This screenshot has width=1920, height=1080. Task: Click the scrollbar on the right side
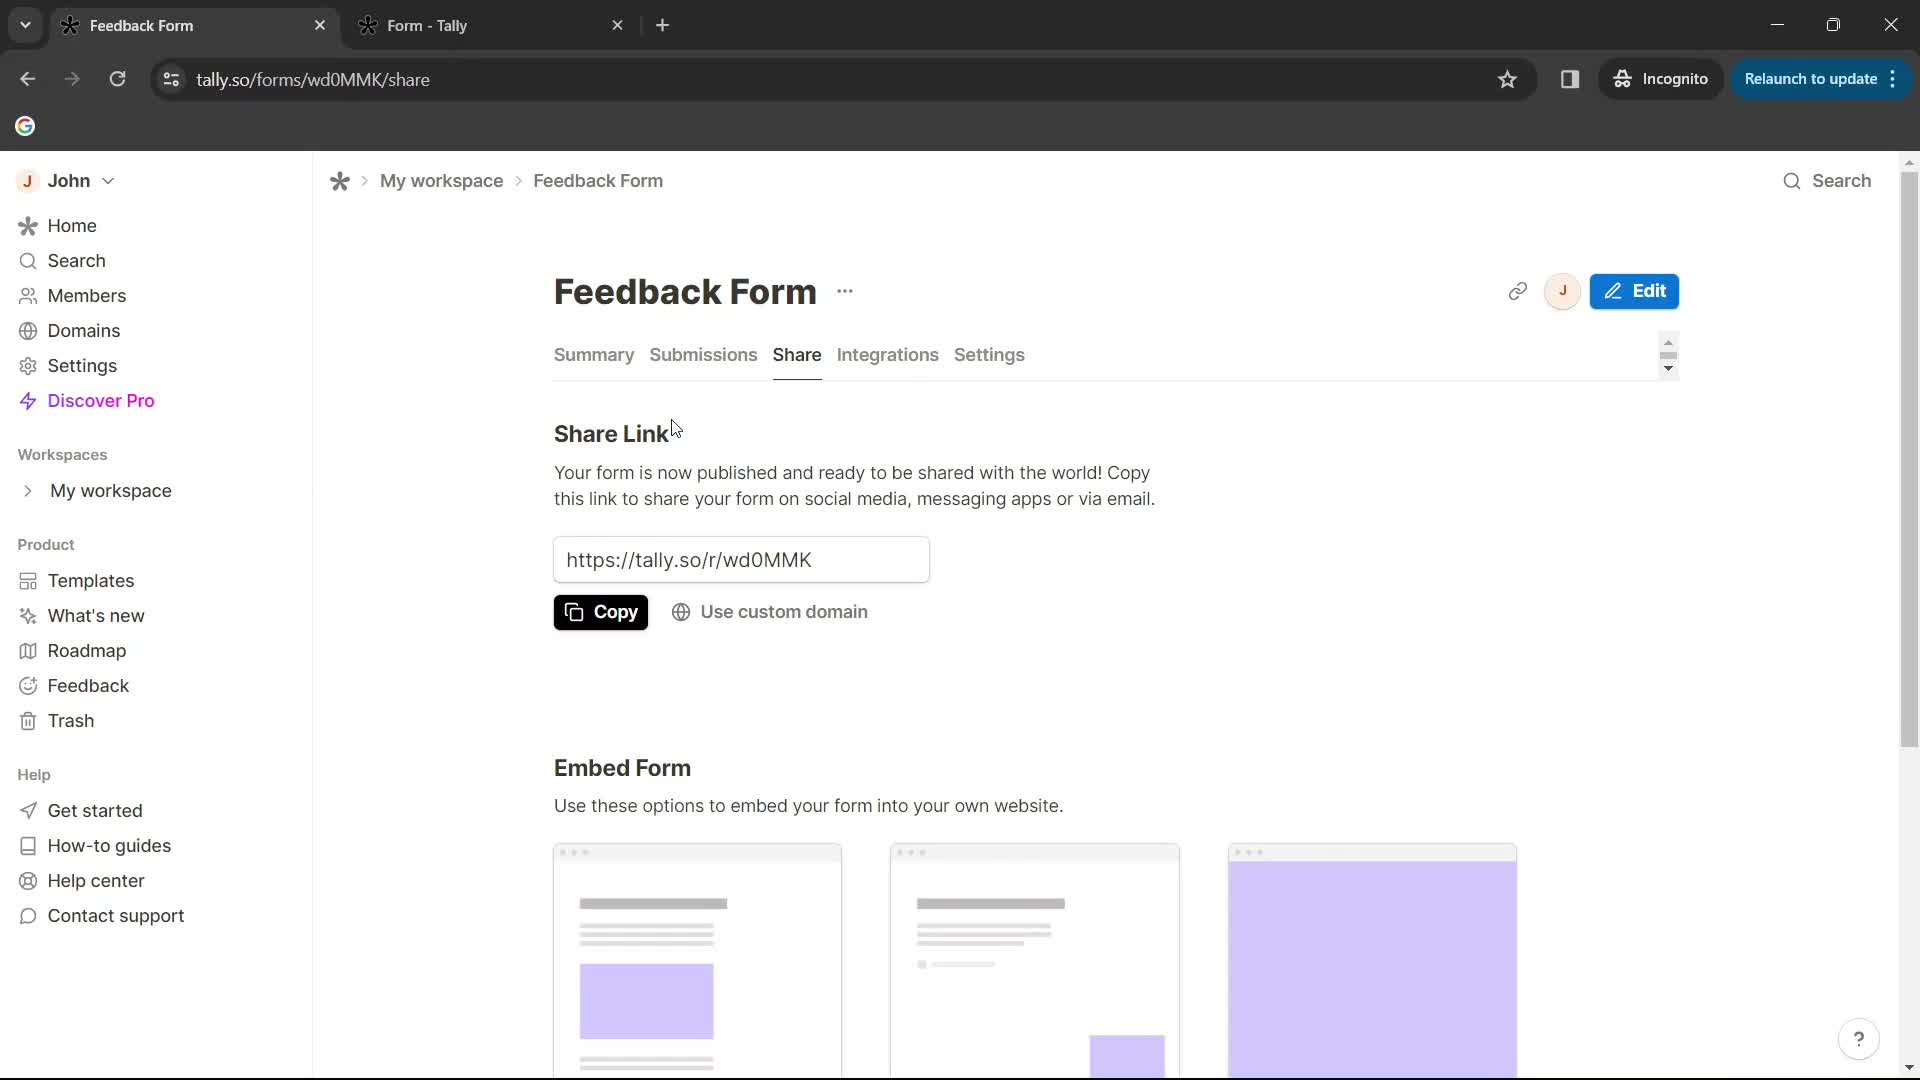click(1668, 356)
